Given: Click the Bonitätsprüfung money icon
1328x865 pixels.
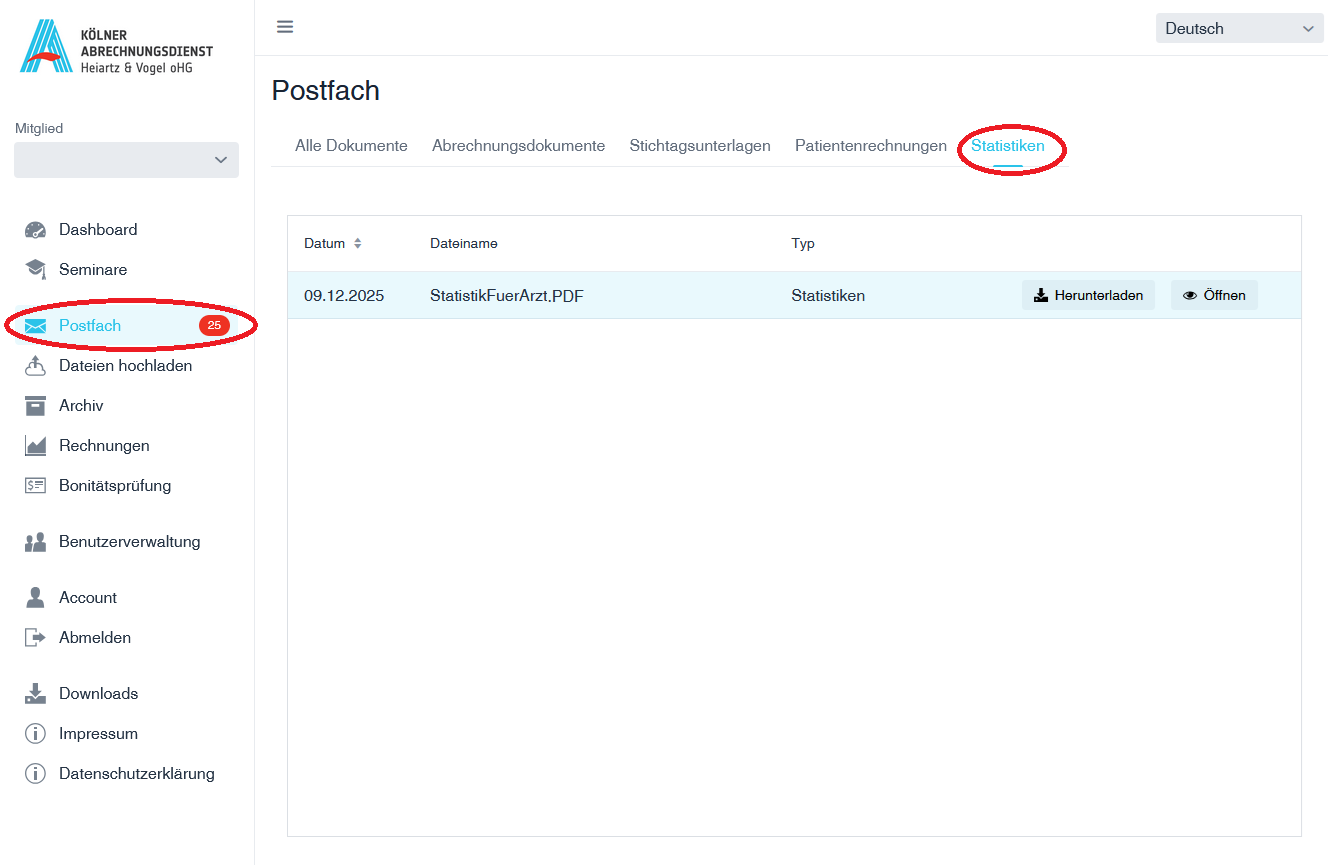Looking at the screenshot, I should pyautogui.click(x=35, y=486).
